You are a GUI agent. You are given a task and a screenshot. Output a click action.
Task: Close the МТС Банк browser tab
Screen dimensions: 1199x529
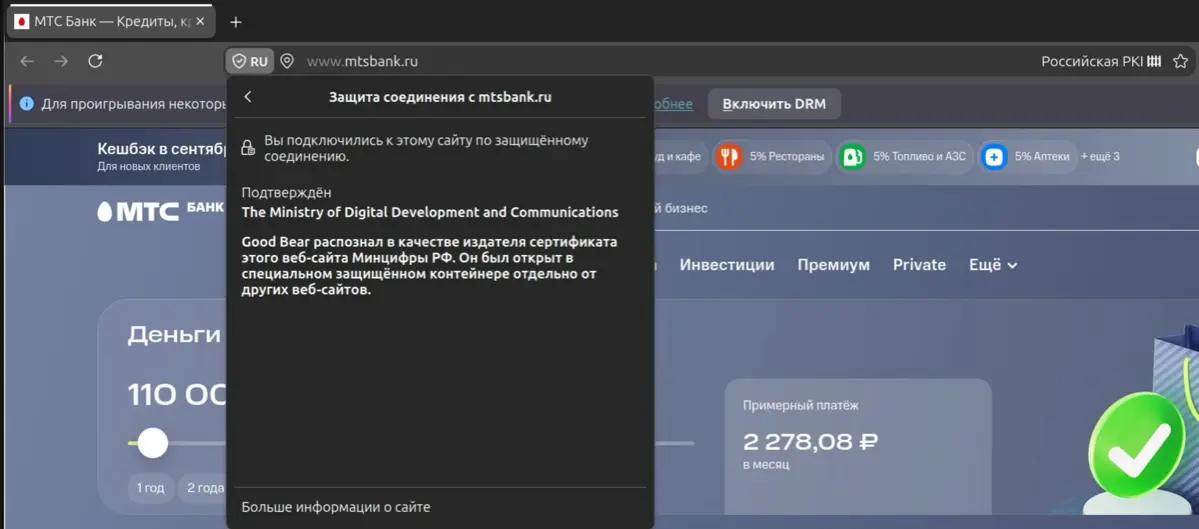200,21
